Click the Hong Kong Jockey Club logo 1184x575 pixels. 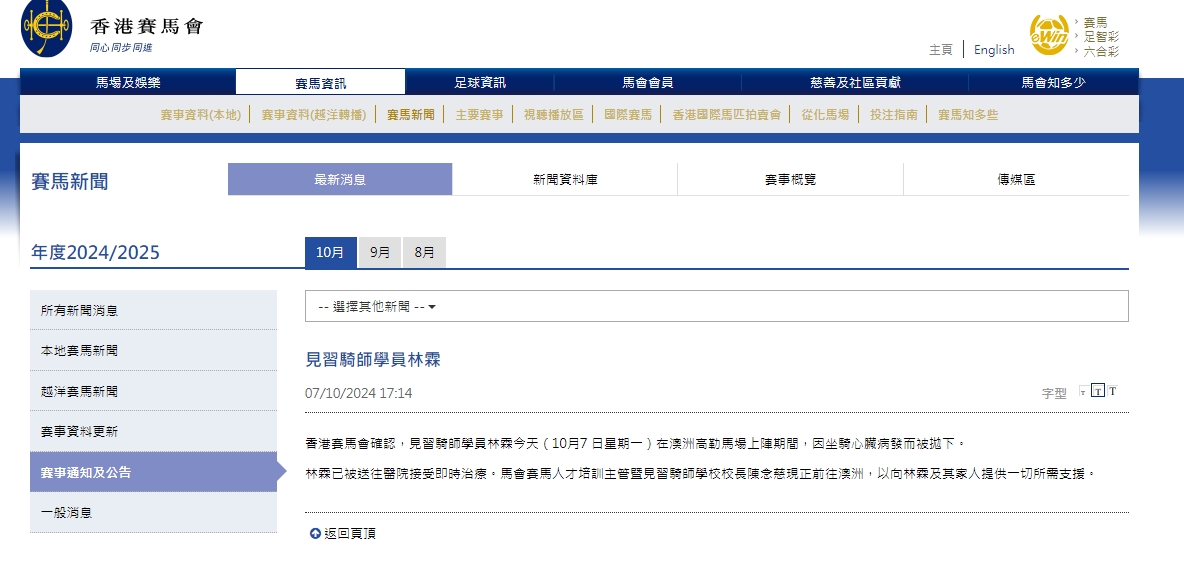(x=46, y=30)
